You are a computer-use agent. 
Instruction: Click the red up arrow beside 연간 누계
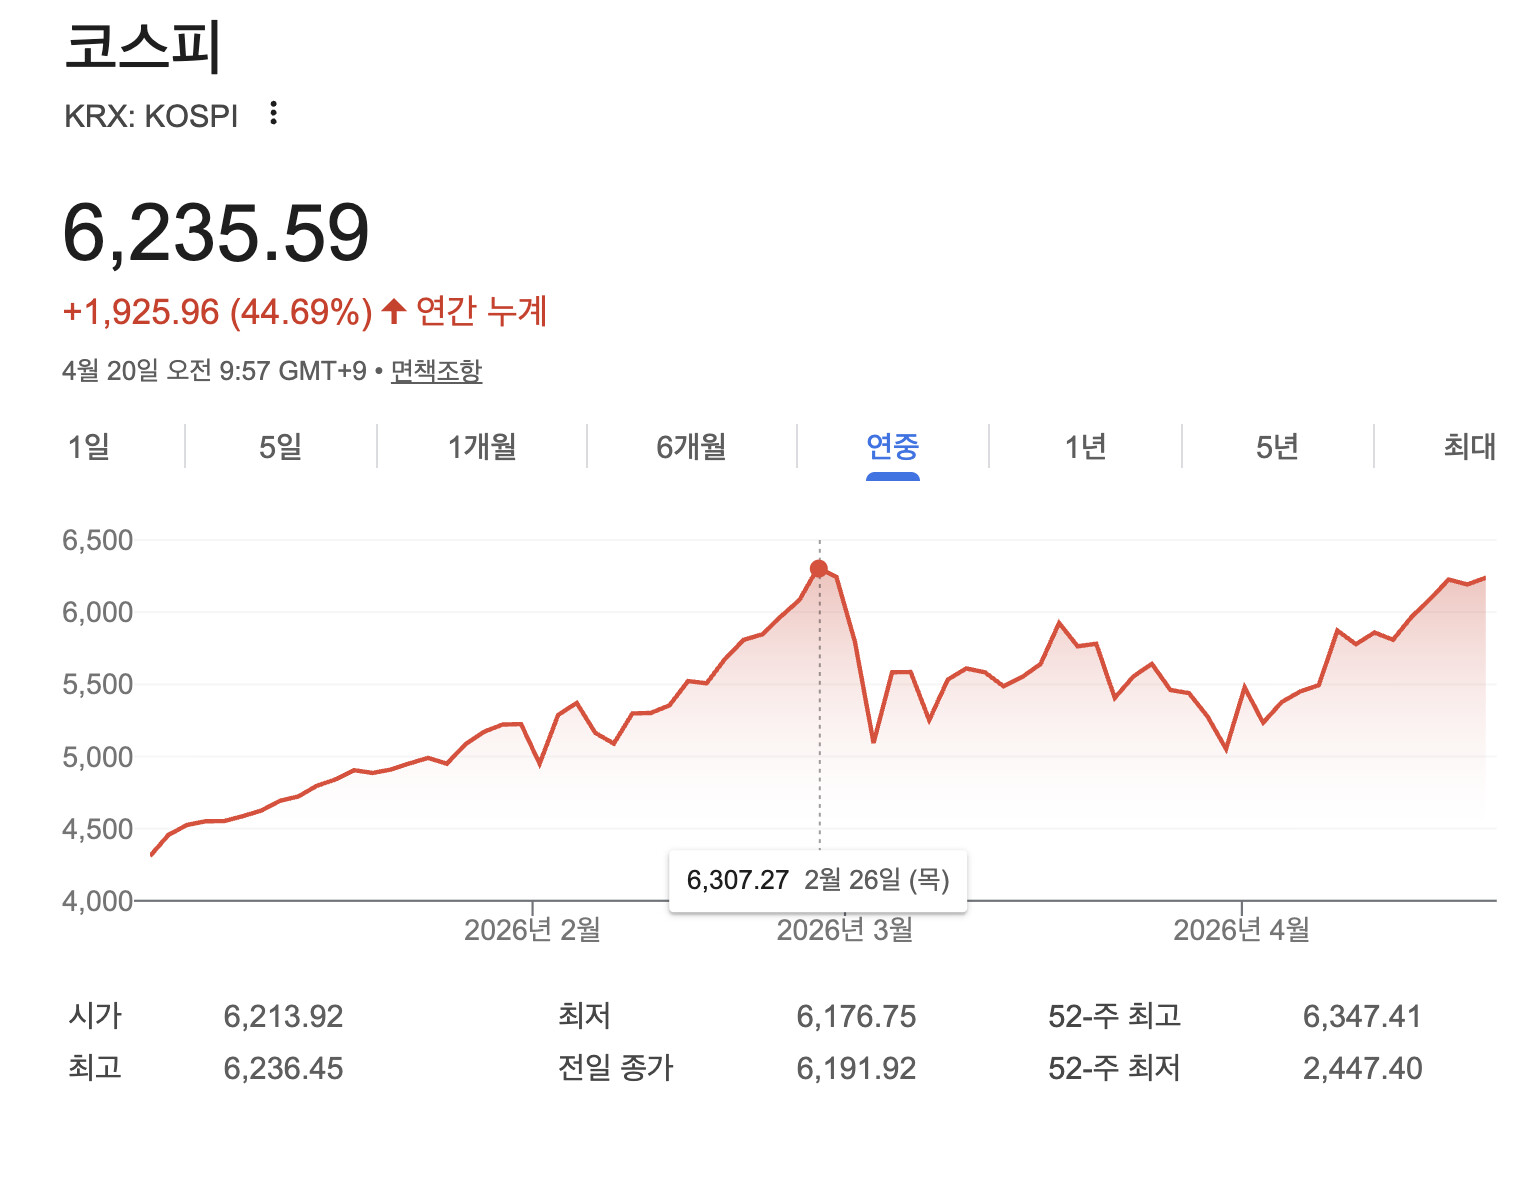click(394, 311)
